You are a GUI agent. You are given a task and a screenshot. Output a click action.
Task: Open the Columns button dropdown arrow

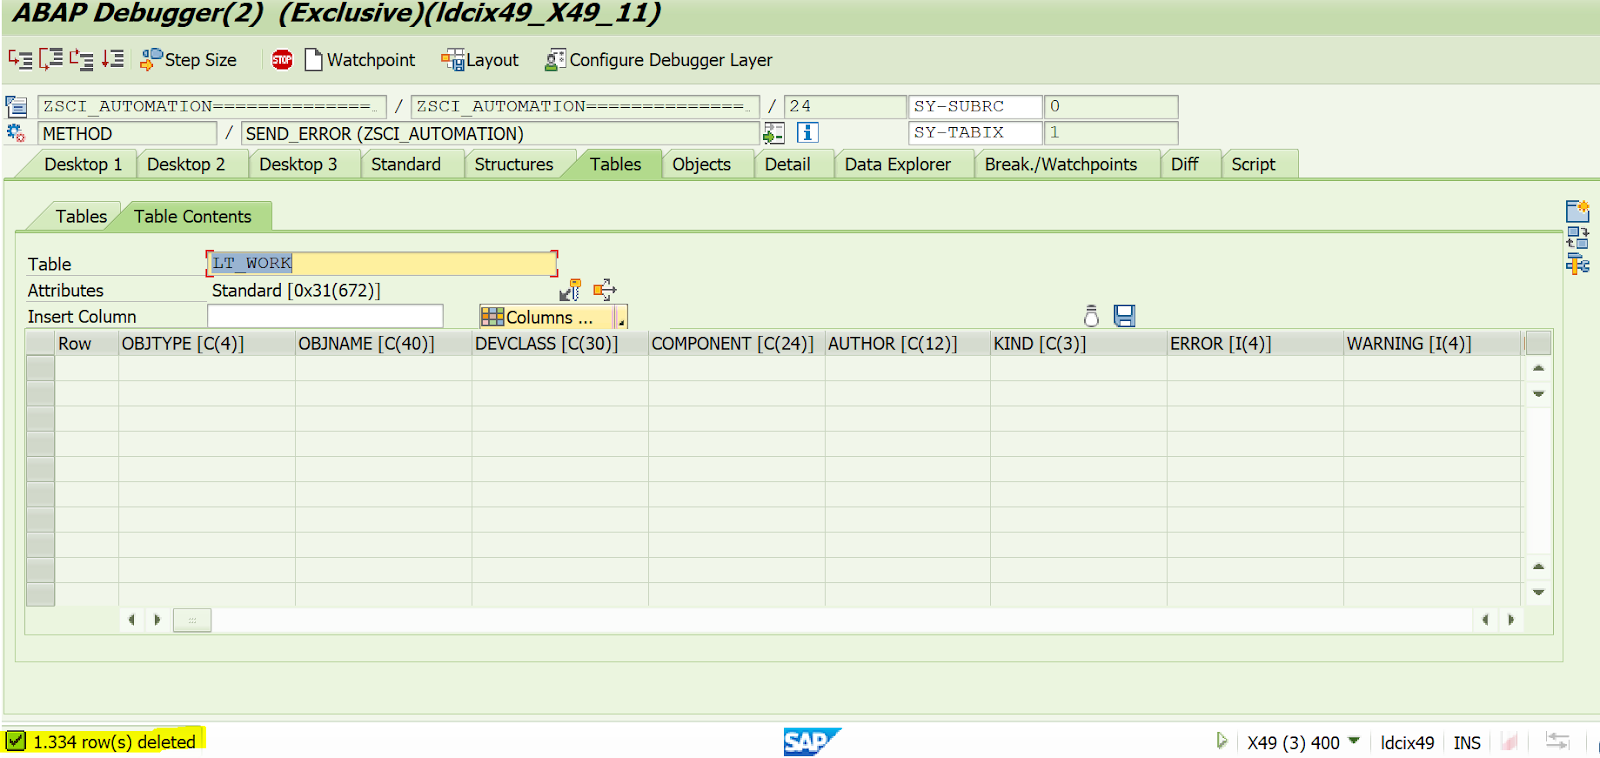621,317
